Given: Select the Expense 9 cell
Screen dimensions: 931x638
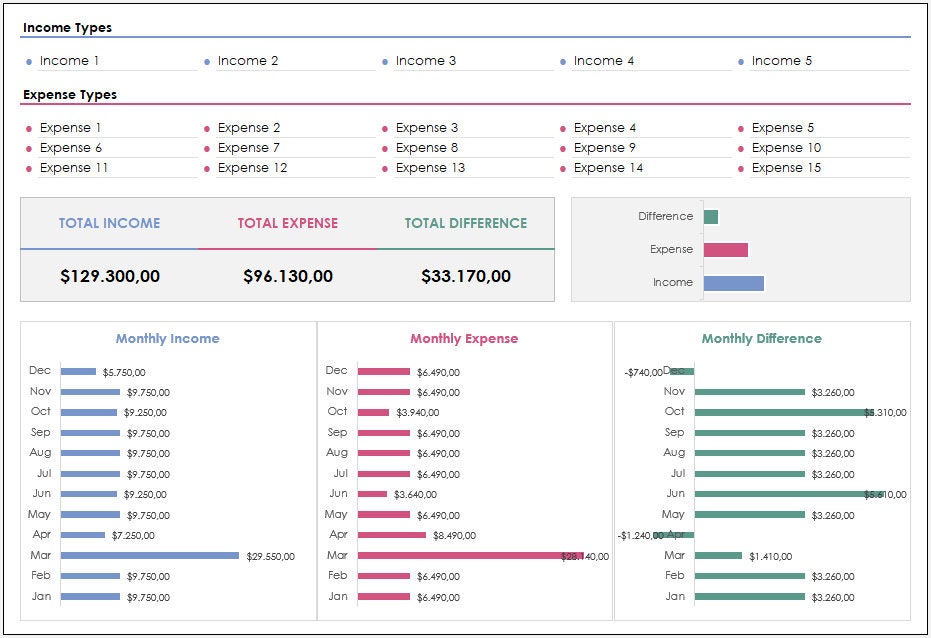Looking at the screenshot, I should [652, 148].
